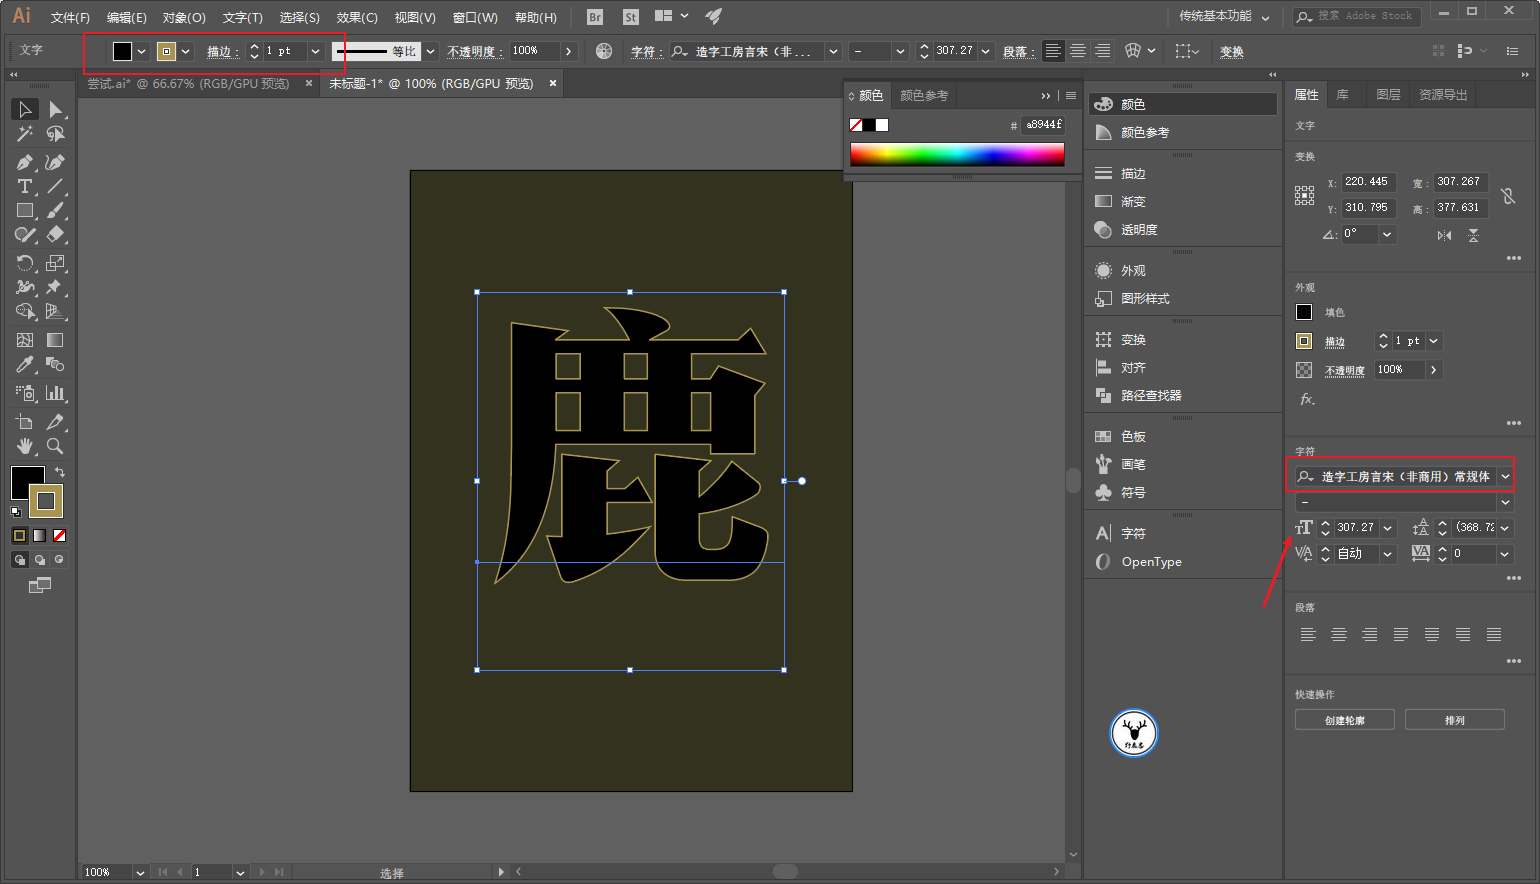Screen dimensions: 1540x884
Task: Open the zoom level dropdown in status bar
Action: point(140,873)
